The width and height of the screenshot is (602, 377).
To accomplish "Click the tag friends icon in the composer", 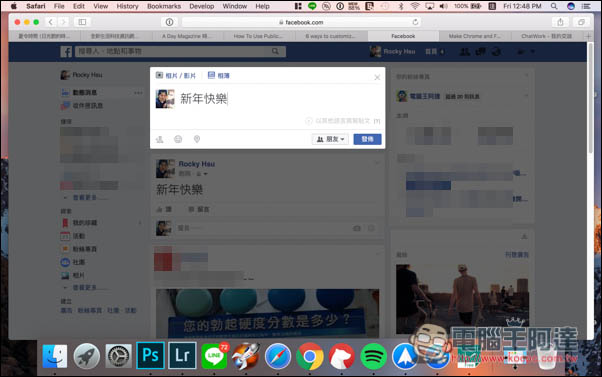I will (x=160, y=139).
